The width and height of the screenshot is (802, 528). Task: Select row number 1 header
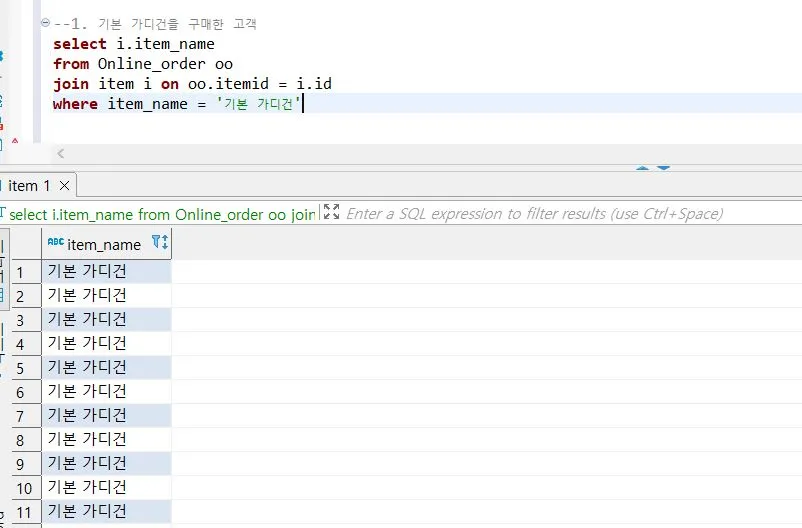pos(26,272)
